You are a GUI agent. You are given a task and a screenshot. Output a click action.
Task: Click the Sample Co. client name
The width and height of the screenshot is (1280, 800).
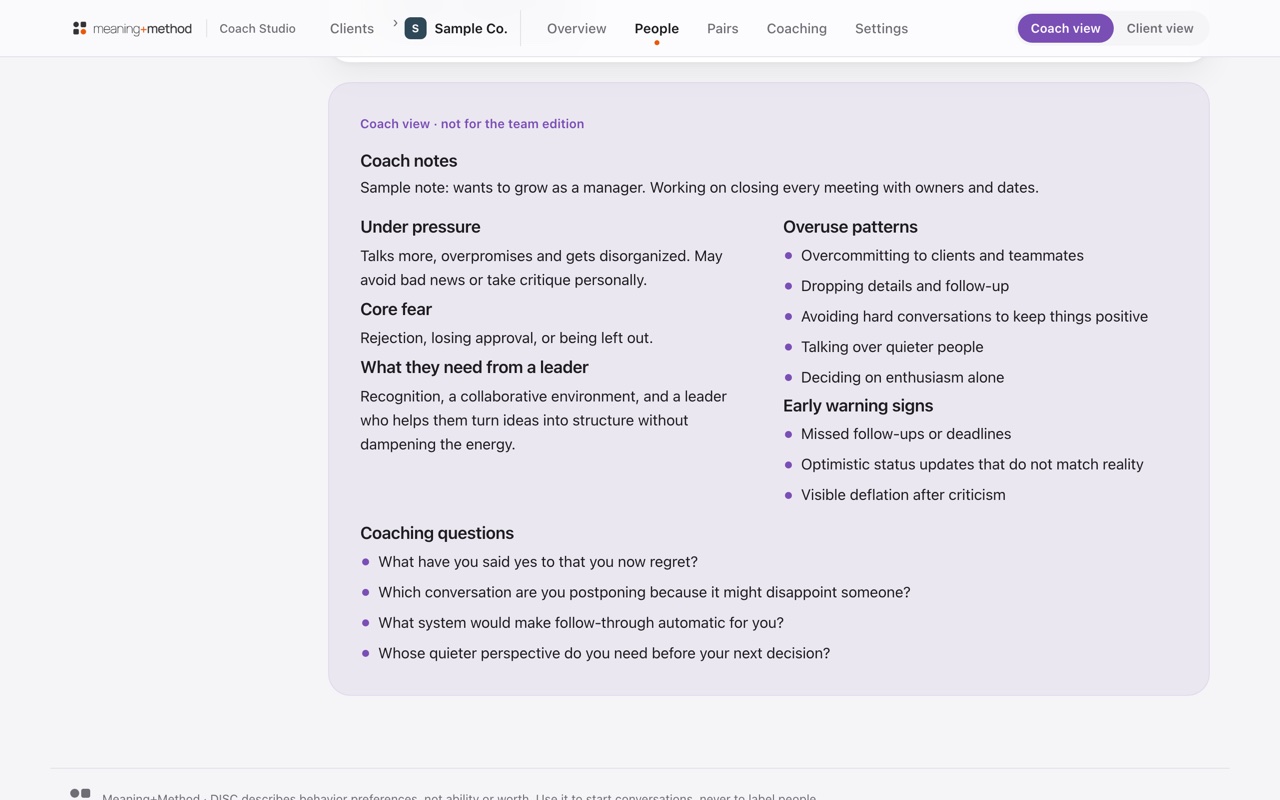(x=471, y=28)
